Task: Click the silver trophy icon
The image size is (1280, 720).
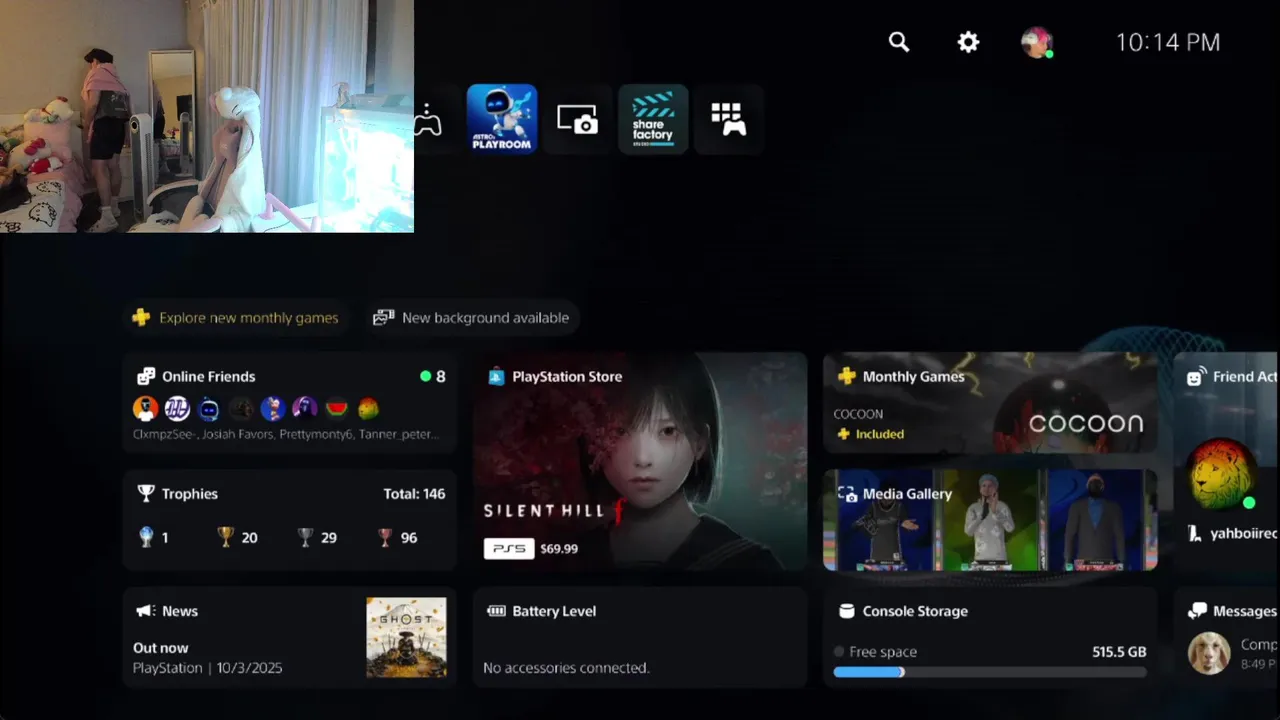Action: (x=306, y=537)
